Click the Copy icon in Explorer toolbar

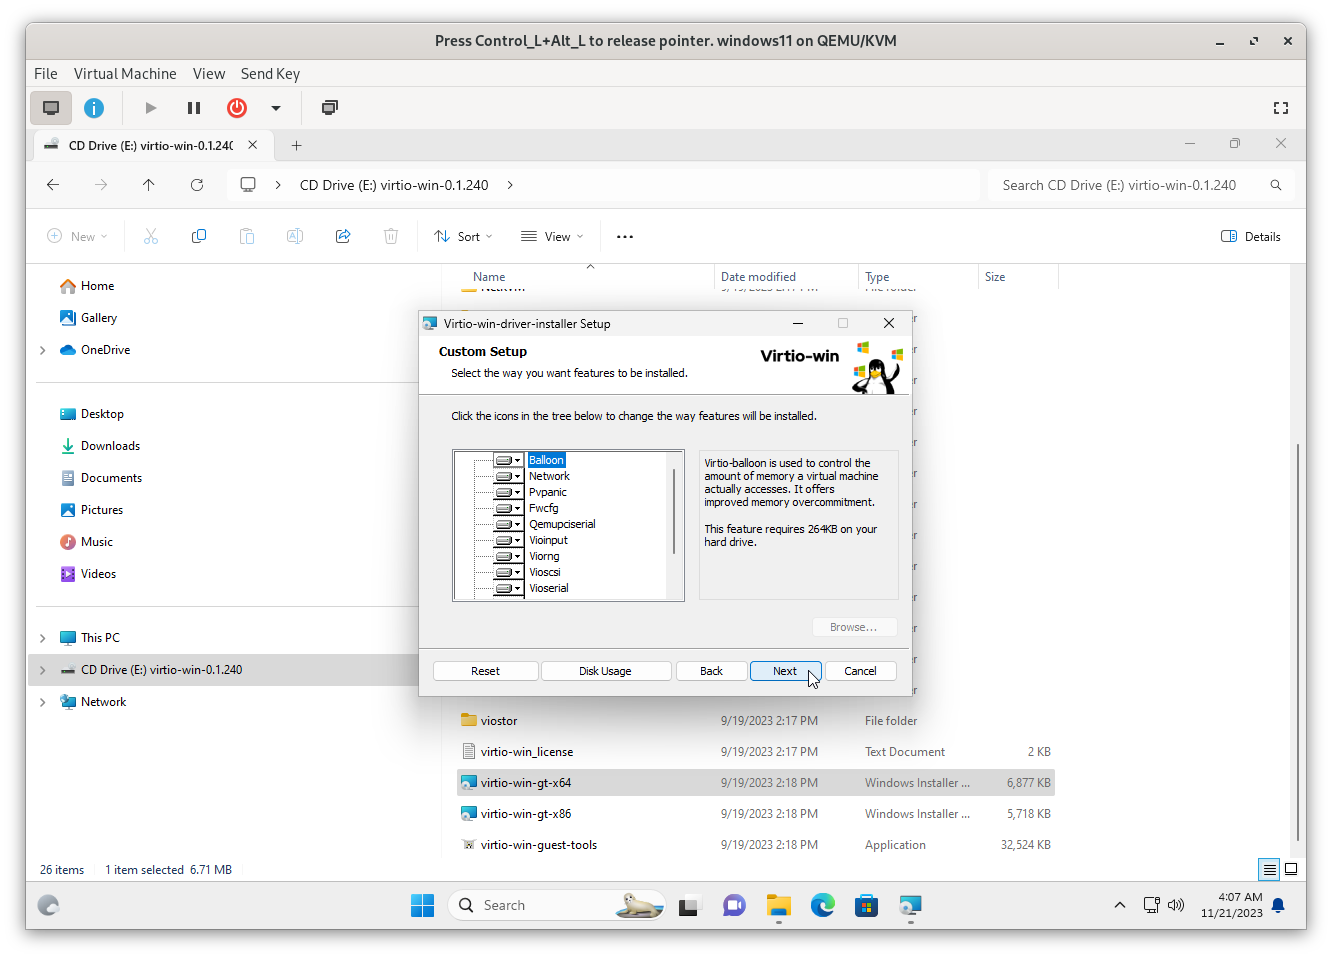199,237
